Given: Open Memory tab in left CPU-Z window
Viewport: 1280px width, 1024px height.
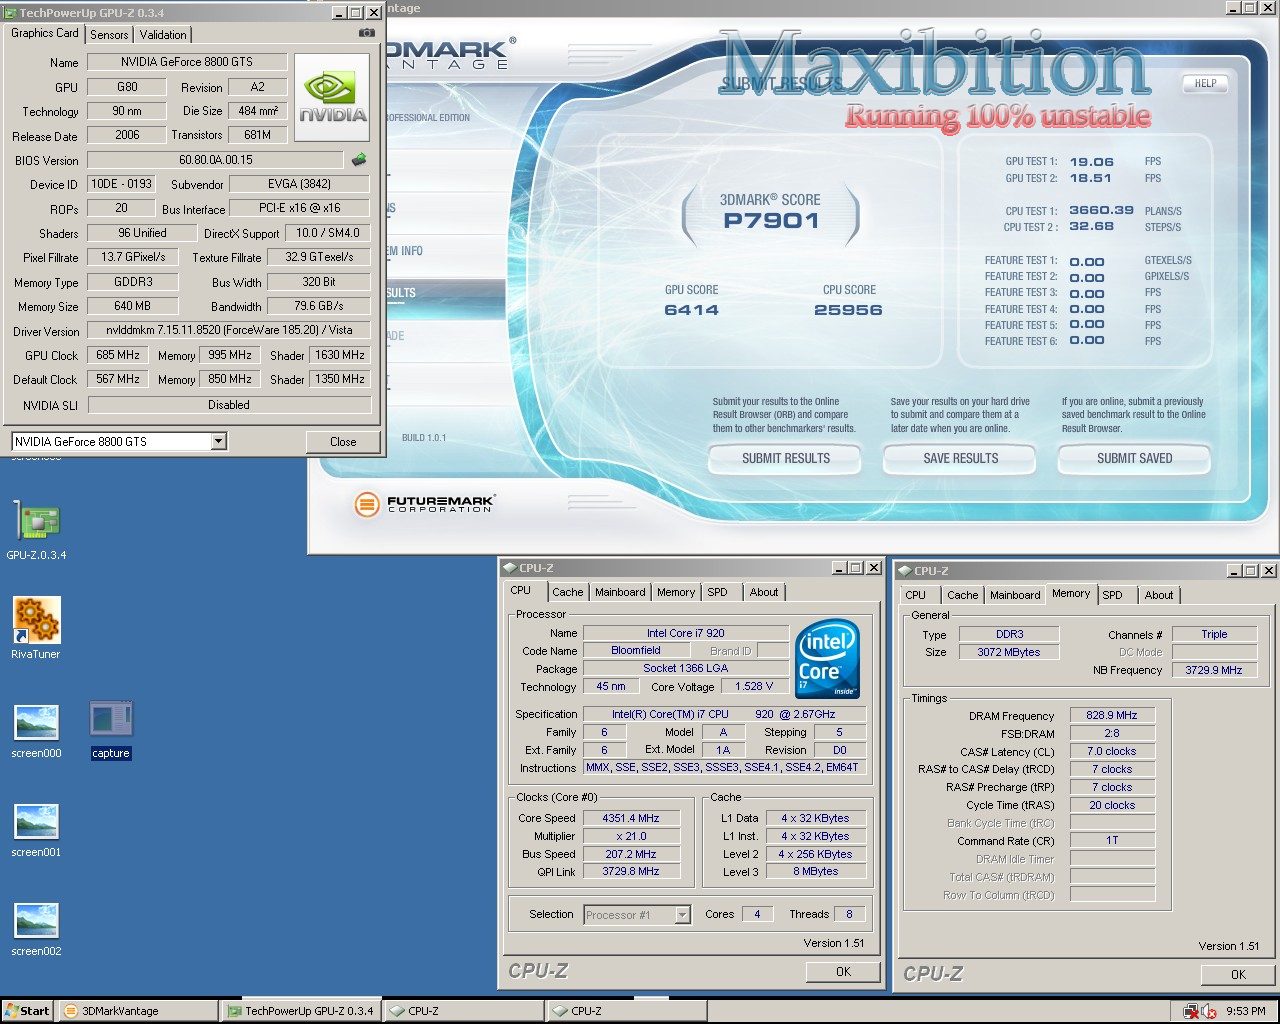Looking at the screenshot, I should pos(676,592).
